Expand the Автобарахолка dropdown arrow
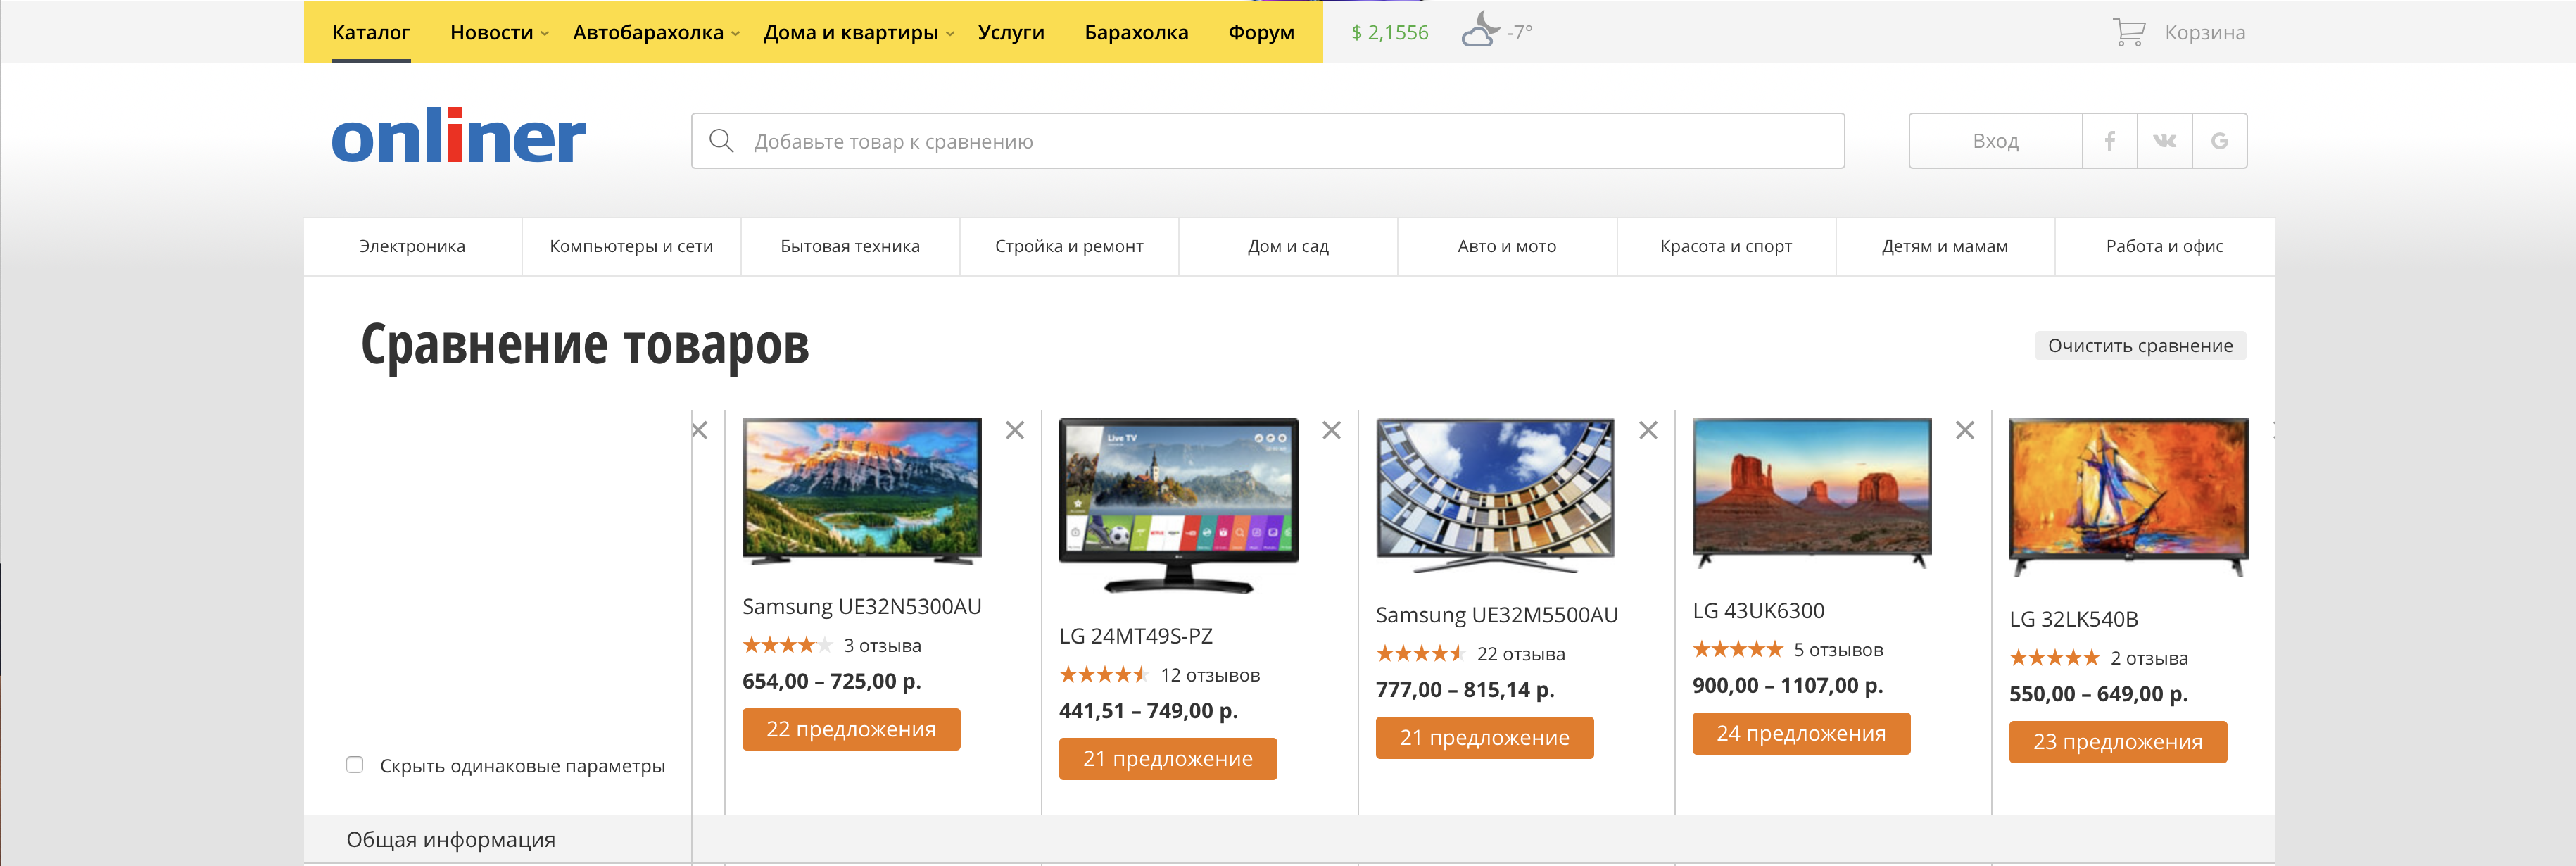 click(735, 34)
